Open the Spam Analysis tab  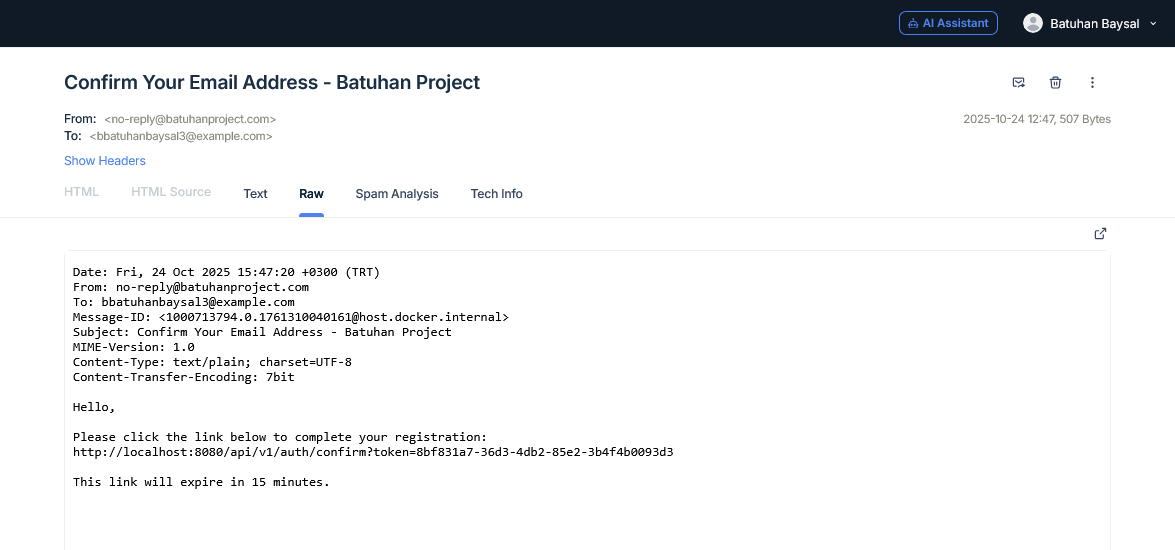(396, 194)
